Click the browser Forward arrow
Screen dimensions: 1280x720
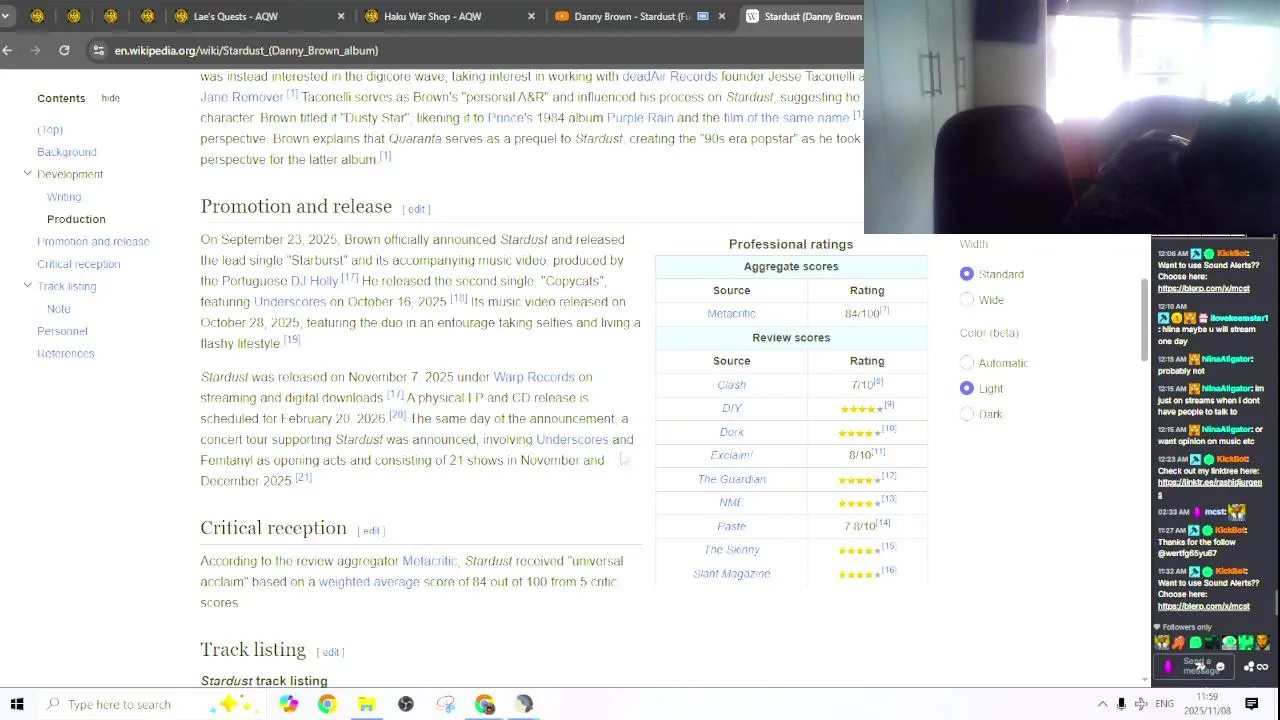tap(36, 50)
